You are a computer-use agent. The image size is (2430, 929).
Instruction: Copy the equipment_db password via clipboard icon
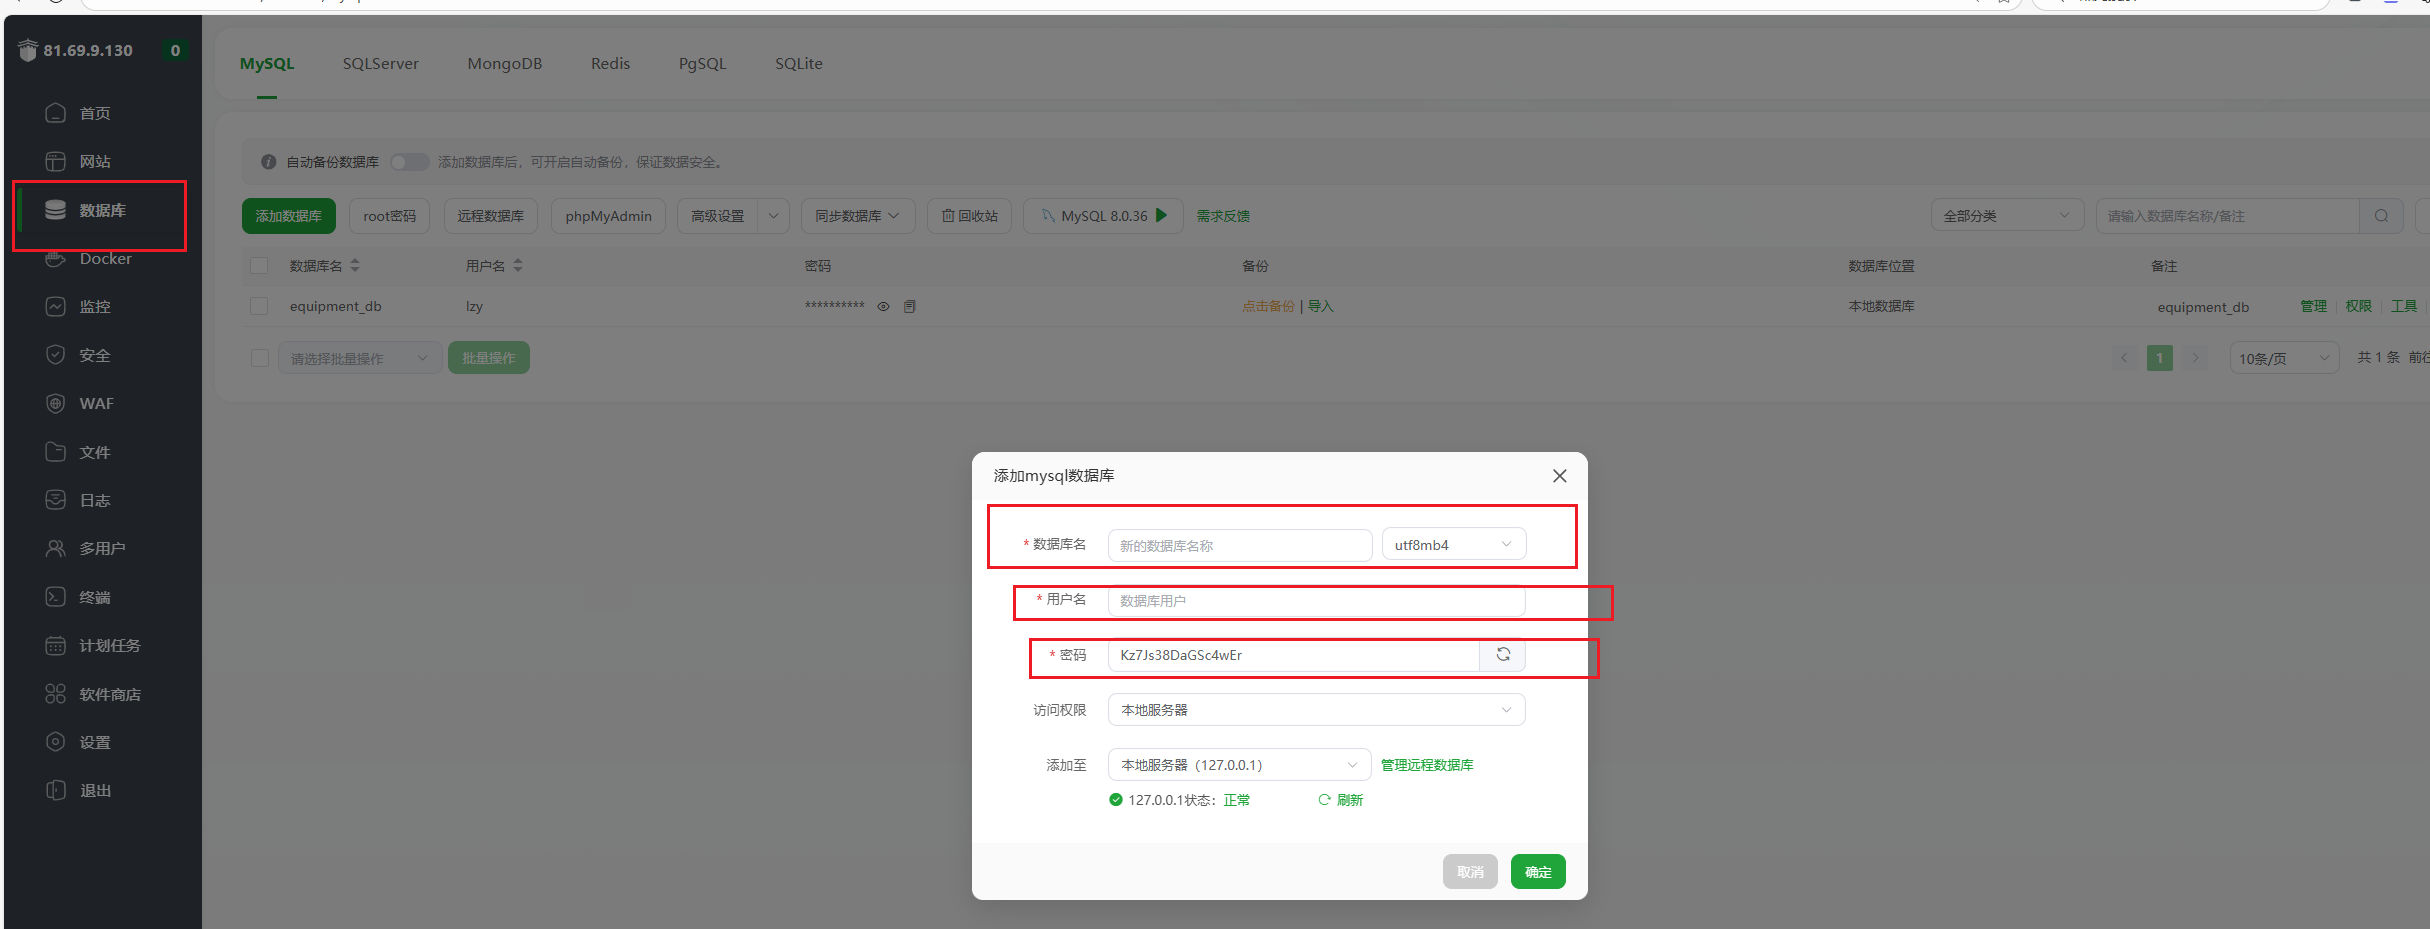(x=909, y=306)
